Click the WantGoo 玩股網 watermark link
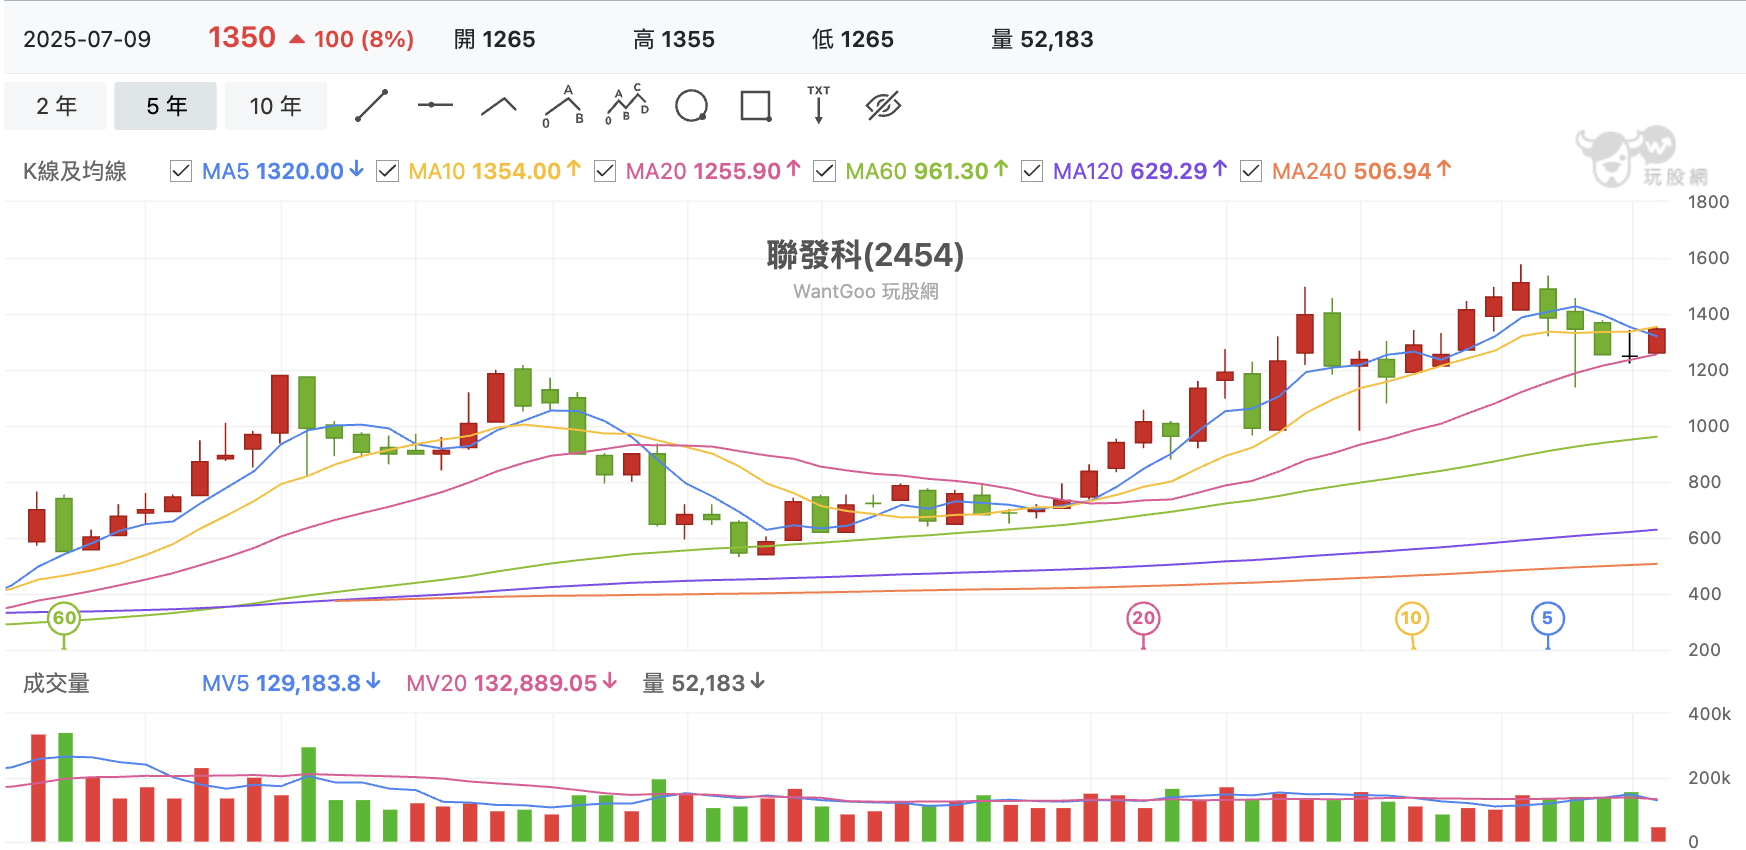1746x850 pixels. 866,291
